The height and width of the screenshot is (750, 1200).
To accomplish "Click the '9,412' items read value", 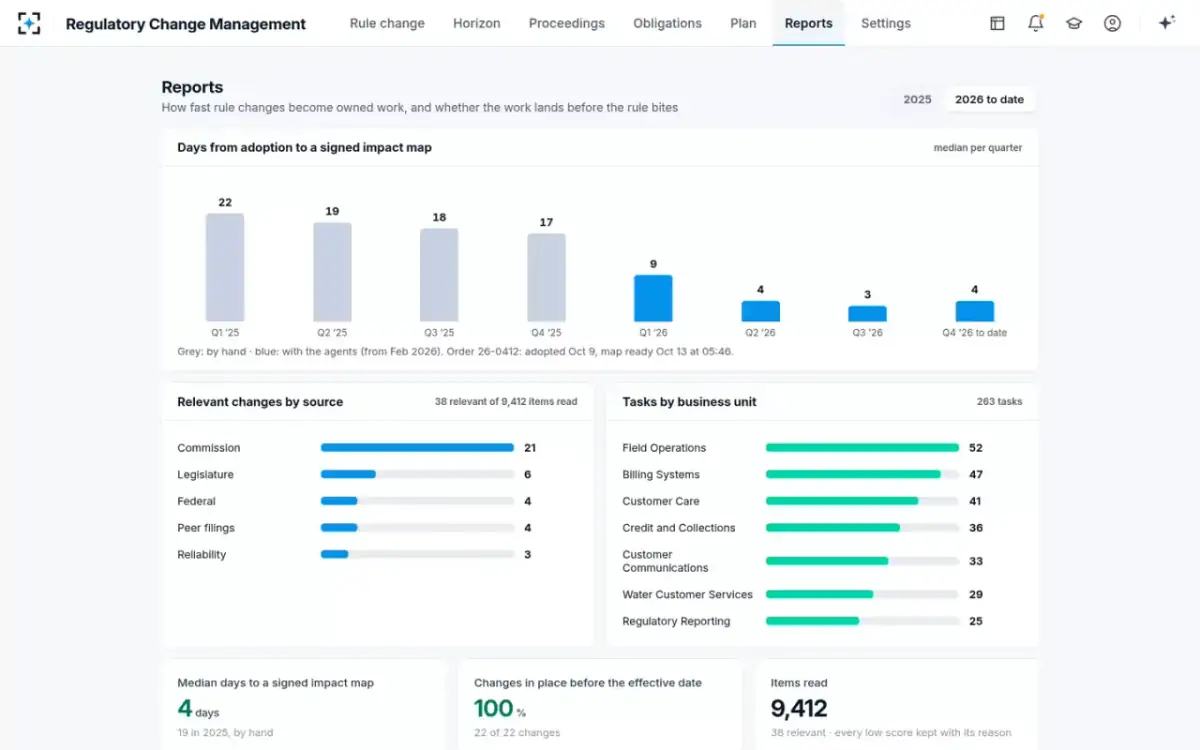I will pos(799,709).
